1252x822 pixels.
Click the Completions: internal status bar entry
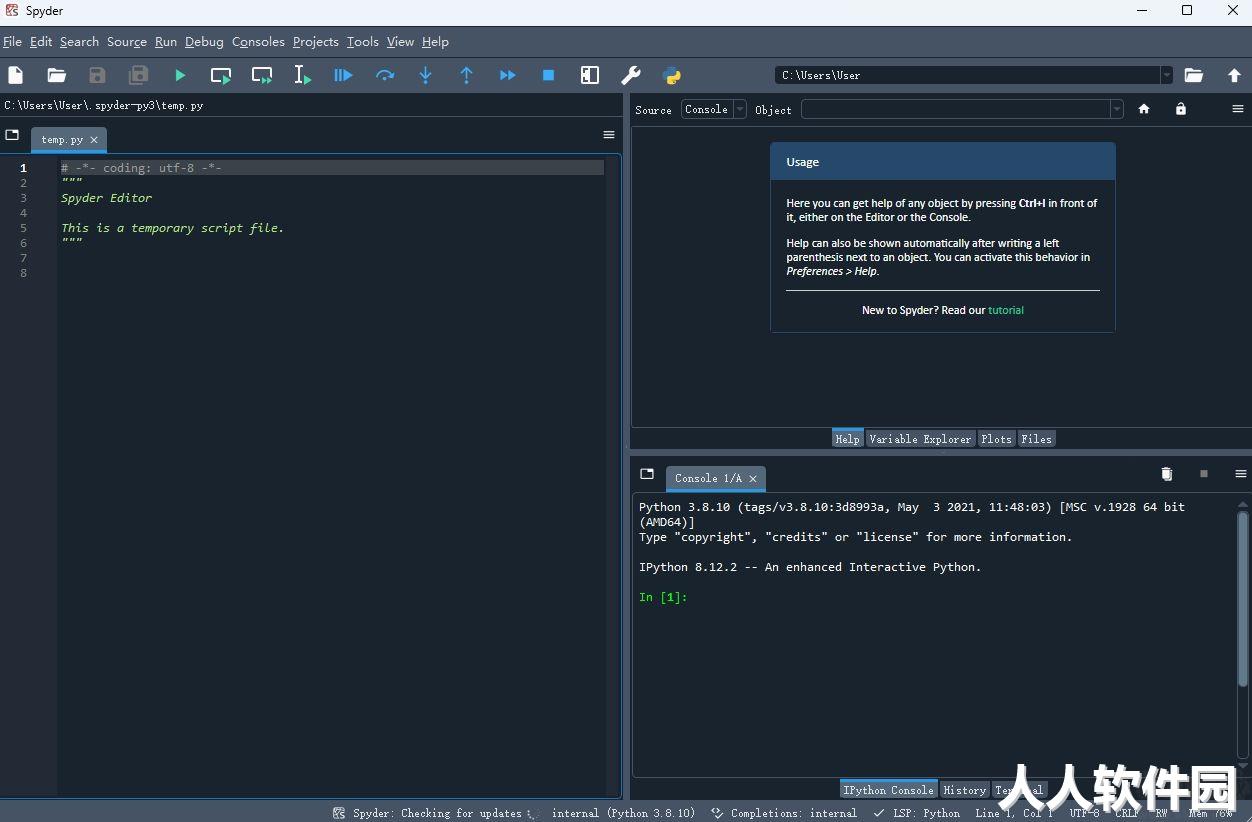784,813
